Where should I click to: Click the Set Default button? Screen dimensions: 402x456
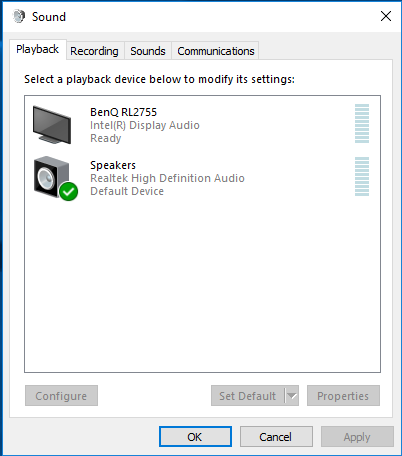tap(248, 396)
